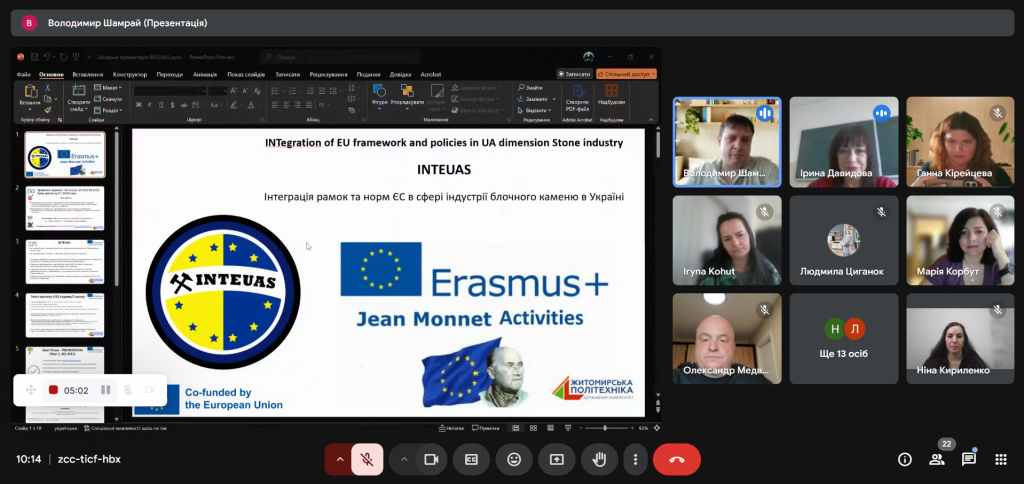Click meeting code zcc-ticf-hbx

(89, 459)
